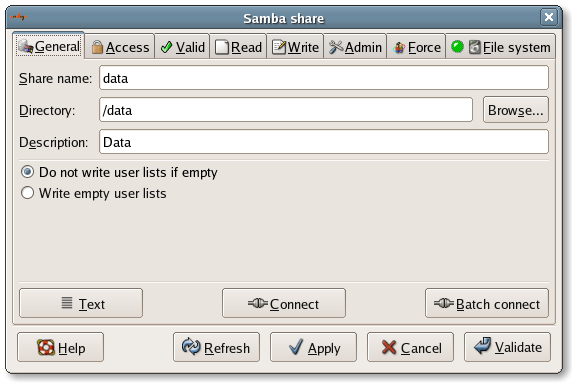Switch to the File system tab
The height and width of the screenshot is (383, 572).
(x=500, y=47)
